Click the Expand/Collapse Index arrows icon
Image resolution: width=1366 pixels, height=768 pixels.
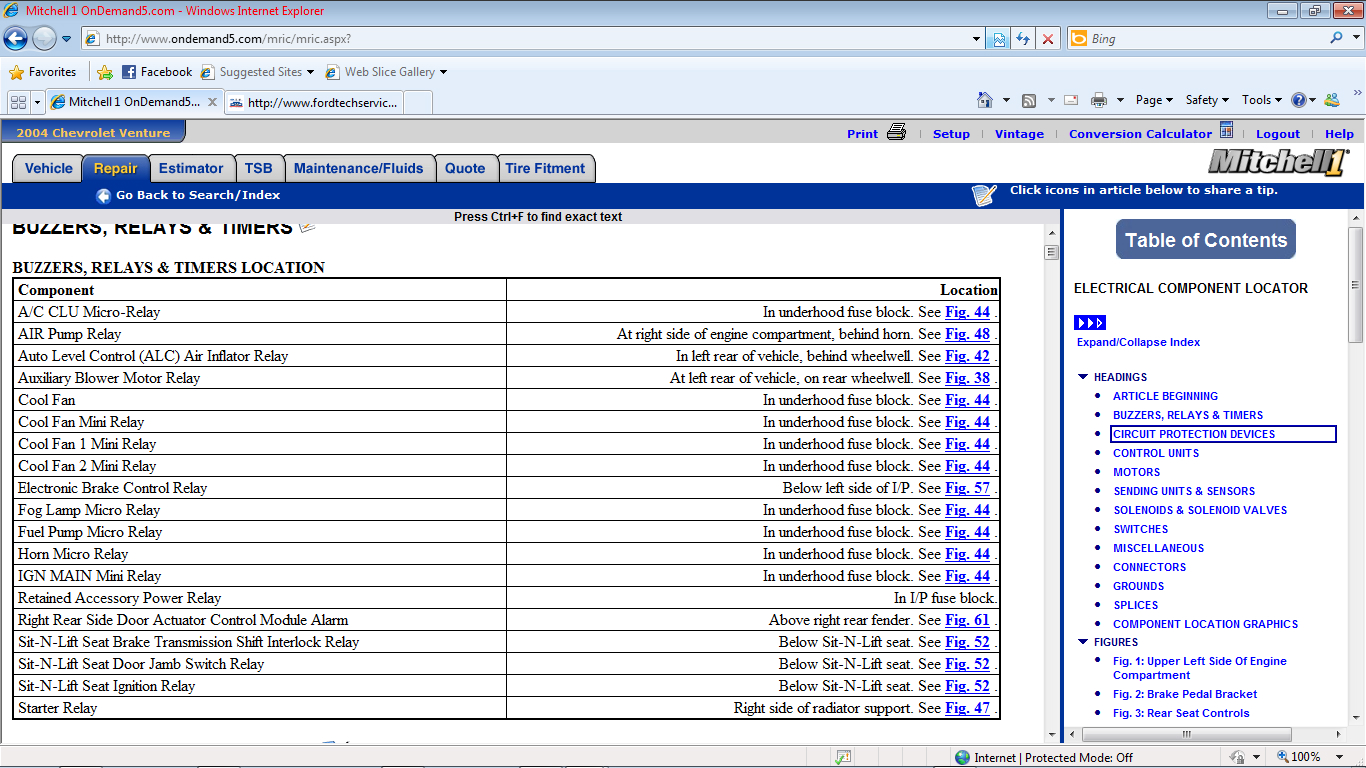[x=1090, y=323]
